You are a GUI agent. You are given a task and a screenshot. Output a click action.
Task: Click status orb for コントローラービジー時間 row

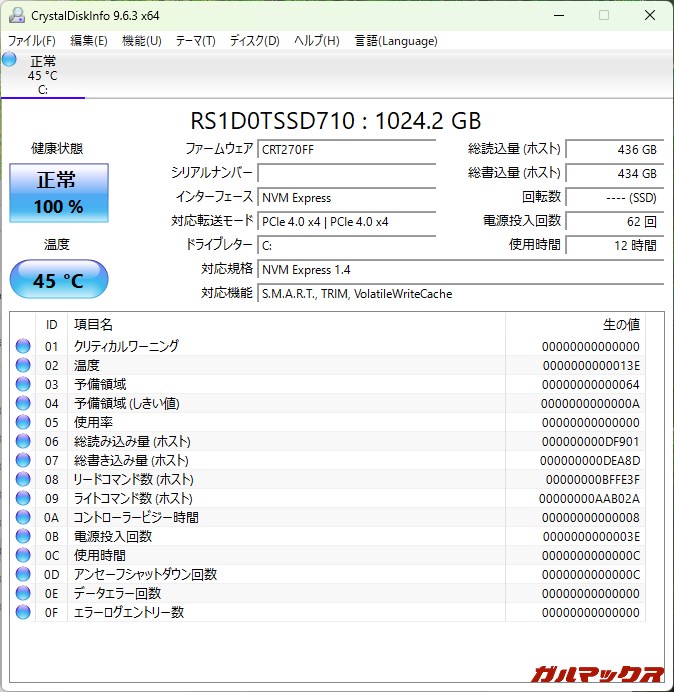(23, 518)
